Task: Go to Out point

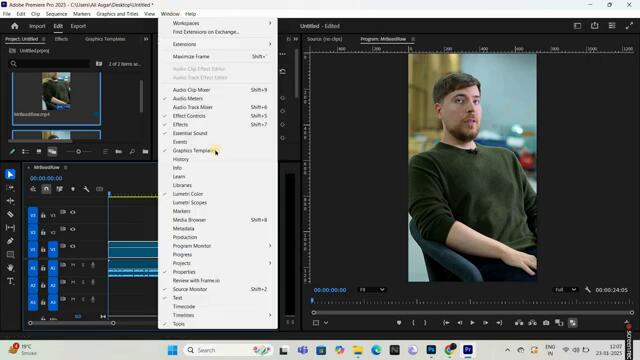Action: click(x=499, y=322)
